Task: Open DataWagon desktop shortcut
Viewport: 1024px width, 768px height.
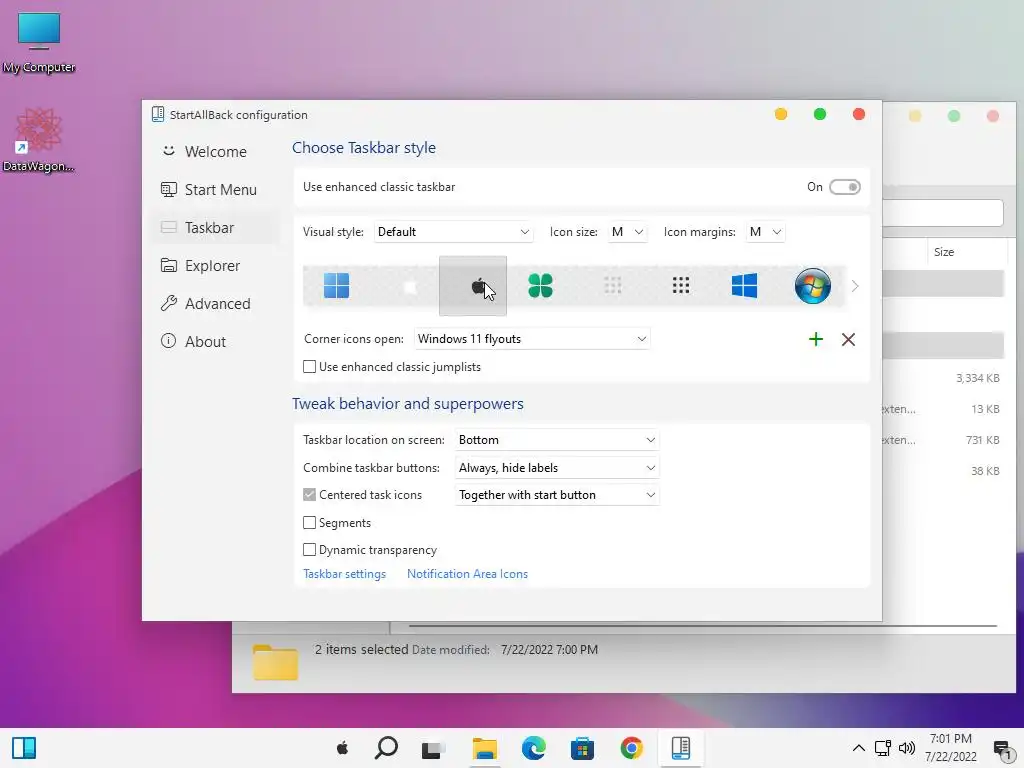Action: [39, 140]
